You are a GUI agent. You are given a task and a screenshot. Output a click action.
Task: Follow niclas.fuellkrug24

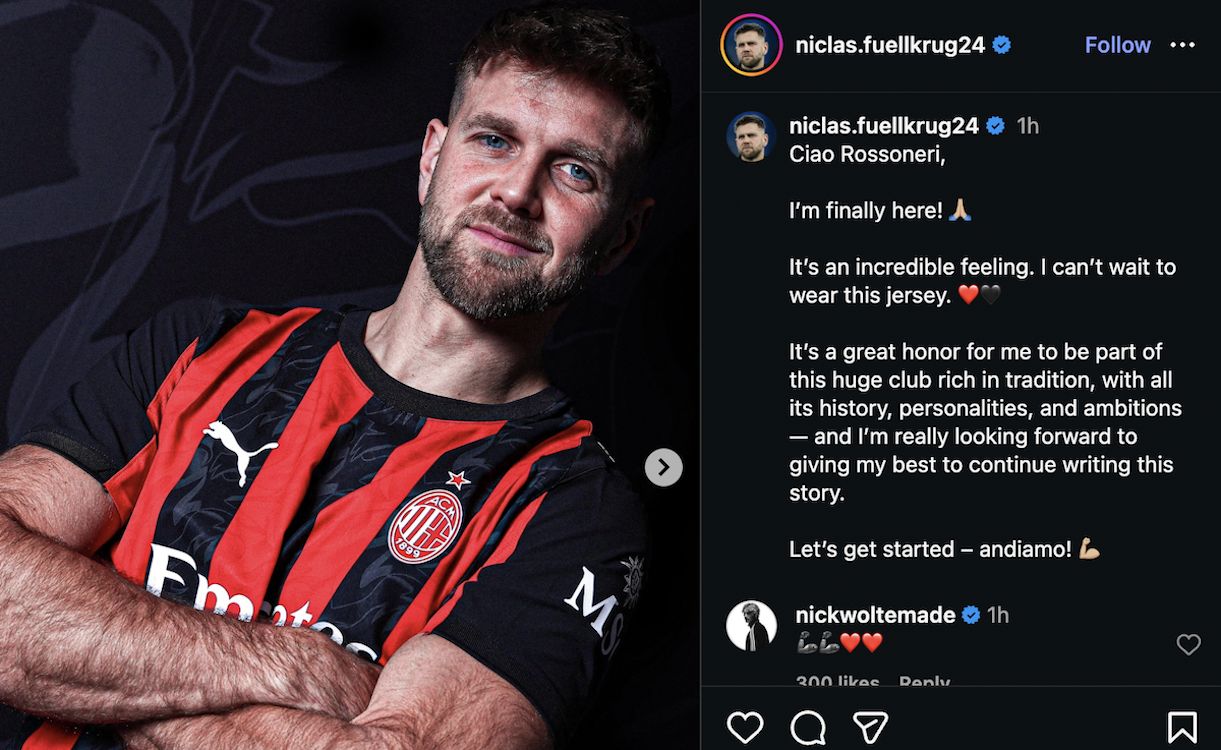point(1117,44)
